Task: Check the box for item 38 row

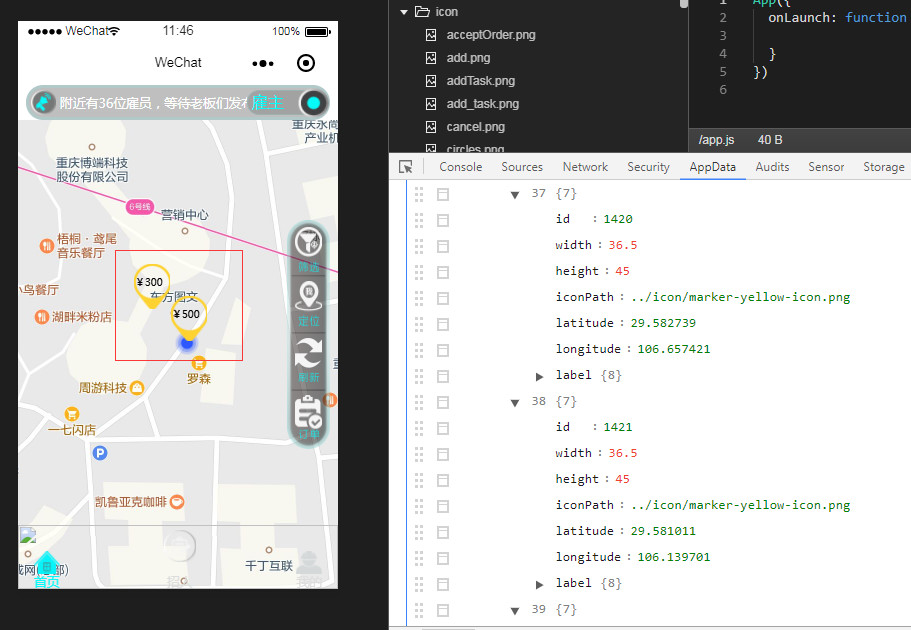Action: click(x=443, y=402)
